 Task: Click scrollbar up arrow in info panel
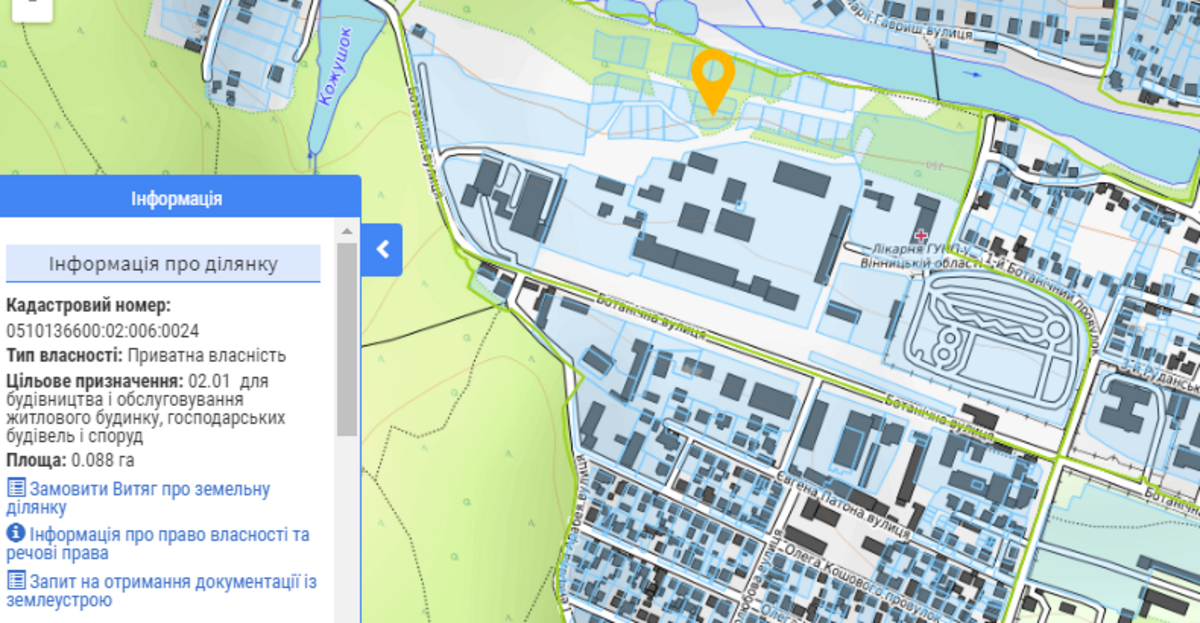tap(347, 230)
